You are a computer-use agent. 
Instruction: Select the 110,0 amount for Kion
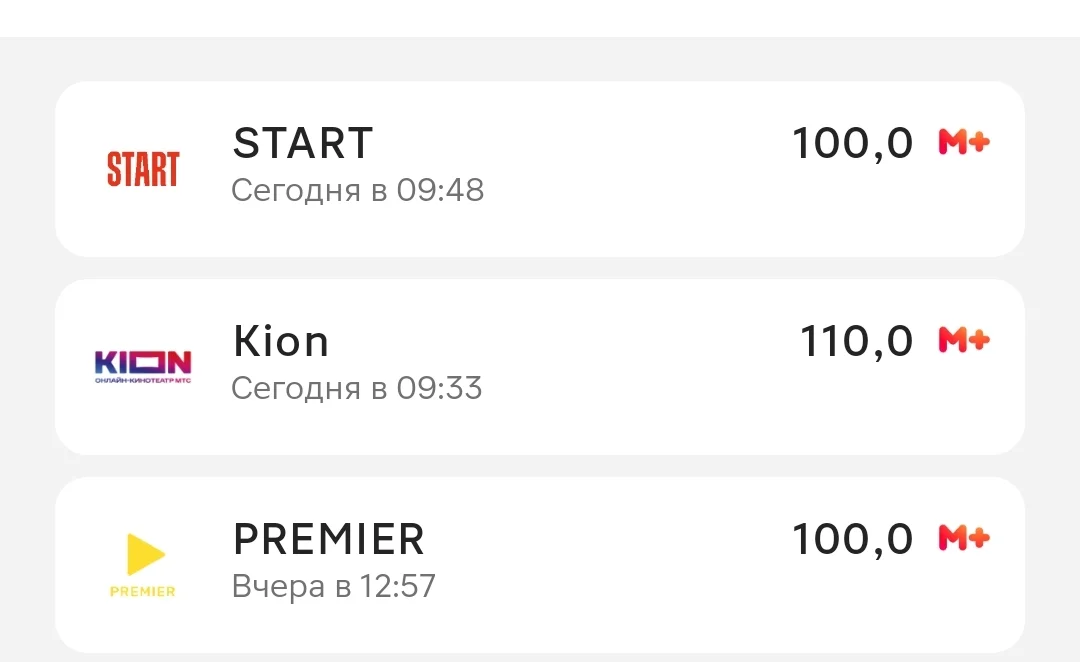click(x=856, y=342)
